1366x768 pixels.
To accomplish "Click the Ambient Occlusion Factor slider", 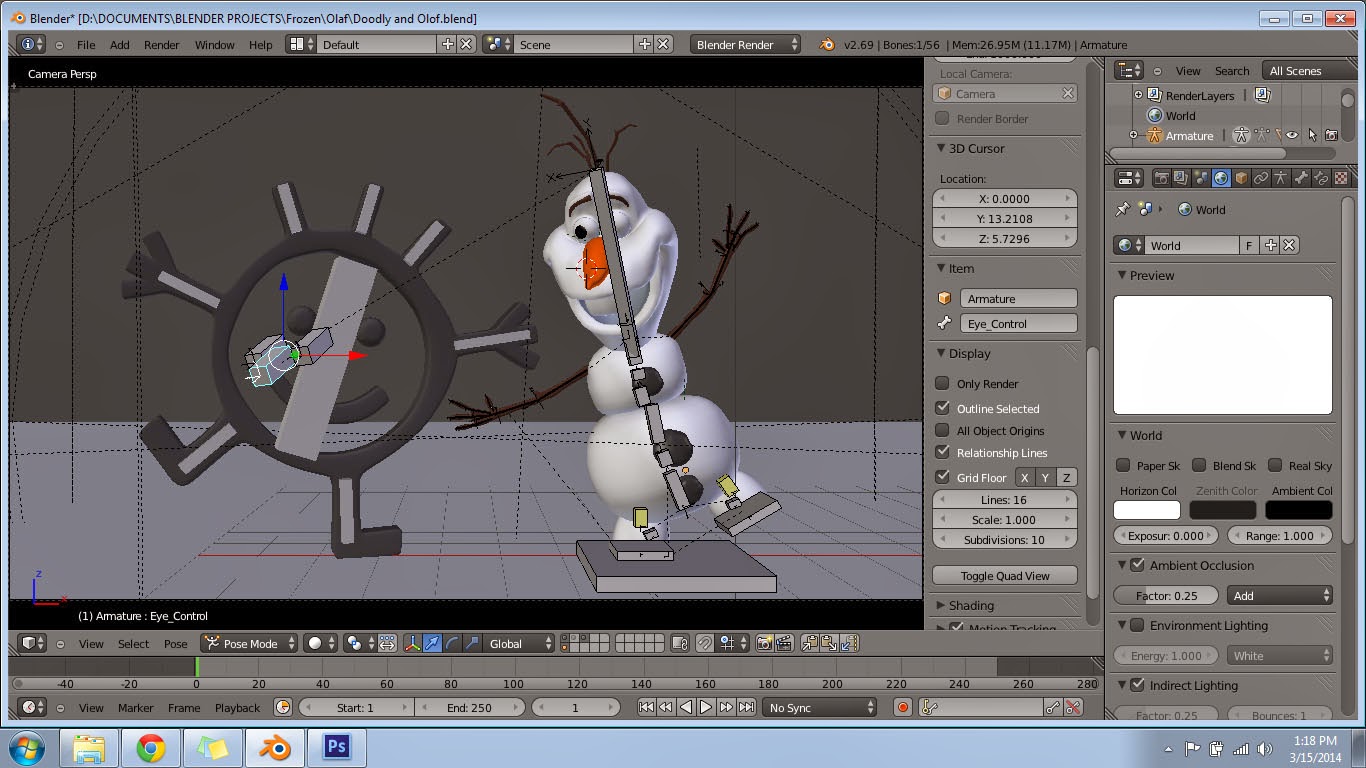I will [1166, 595].
